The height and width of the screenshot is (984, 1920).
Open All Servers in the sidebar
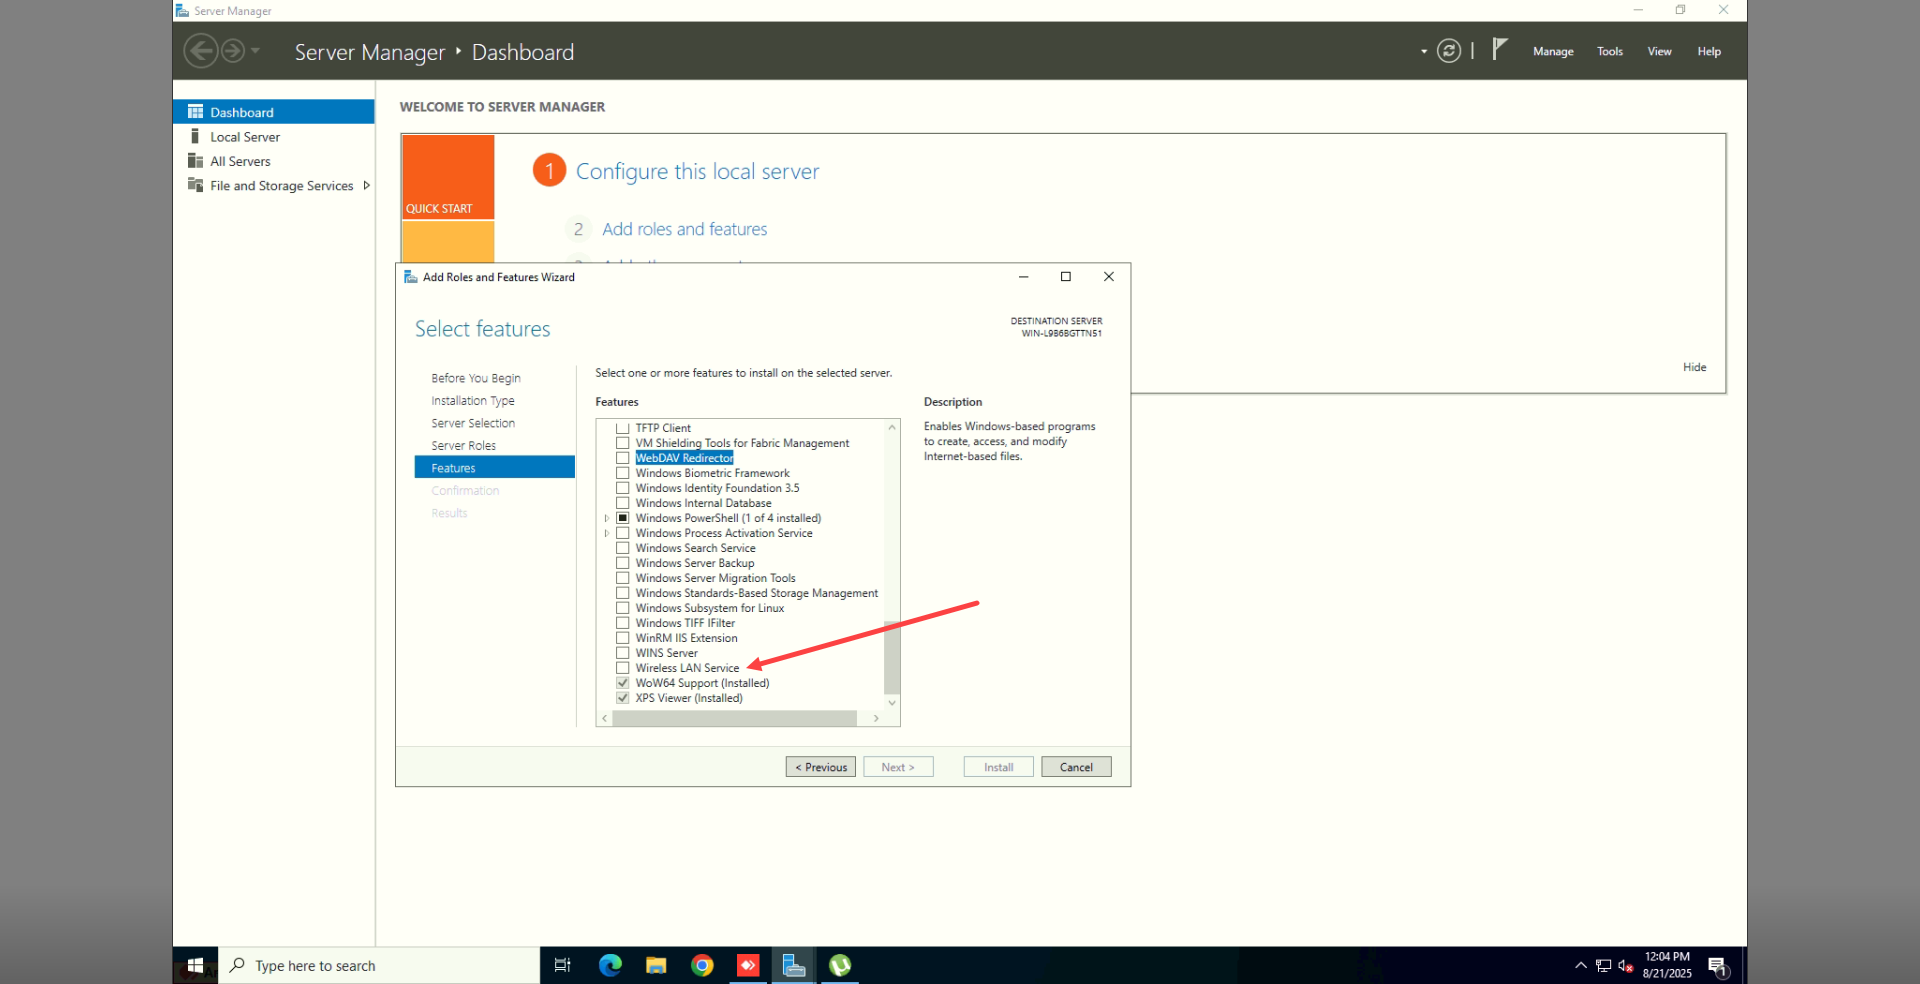240,161
